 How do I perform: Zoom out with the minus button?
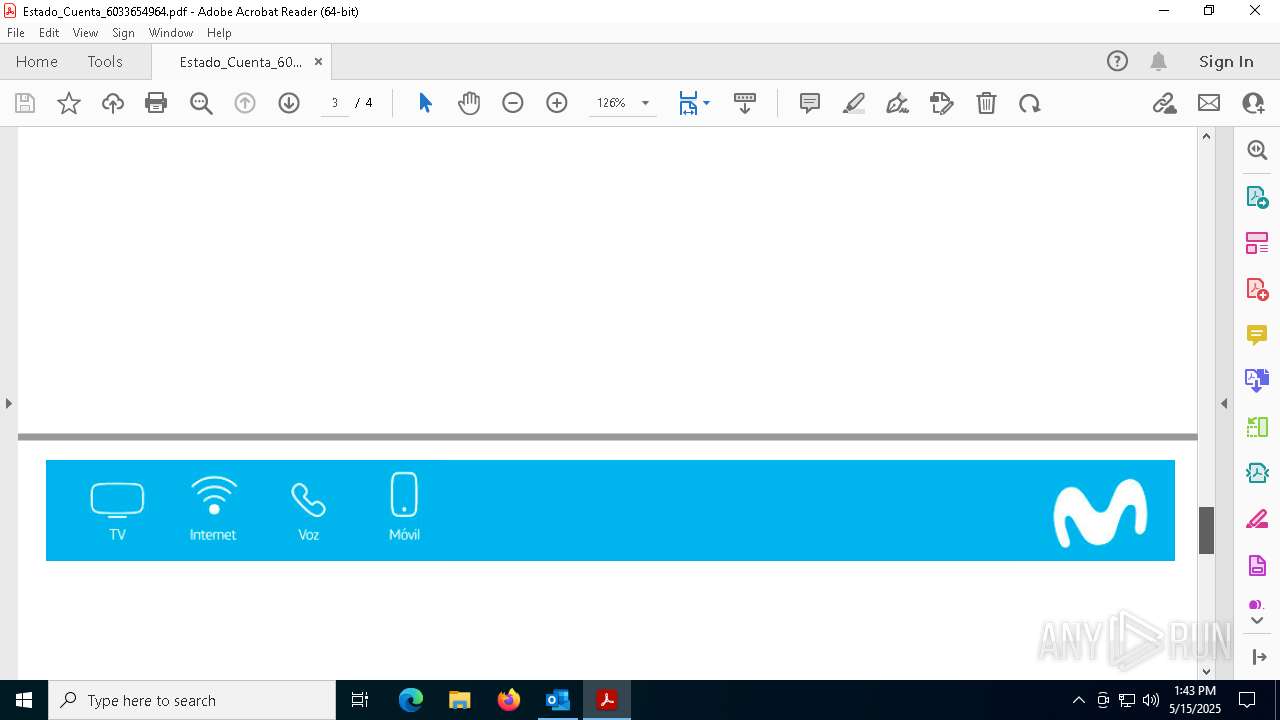[x=513, y=103]
